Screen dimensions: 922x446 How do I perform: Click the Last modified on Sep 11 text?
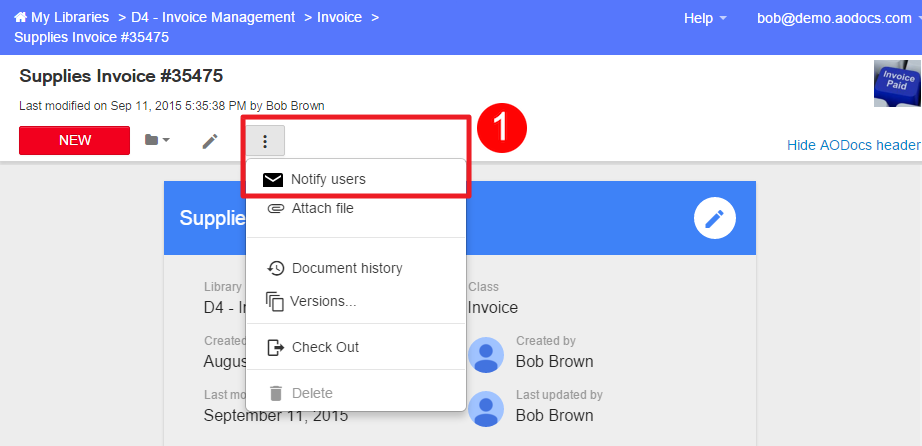(x=172, y=106)
